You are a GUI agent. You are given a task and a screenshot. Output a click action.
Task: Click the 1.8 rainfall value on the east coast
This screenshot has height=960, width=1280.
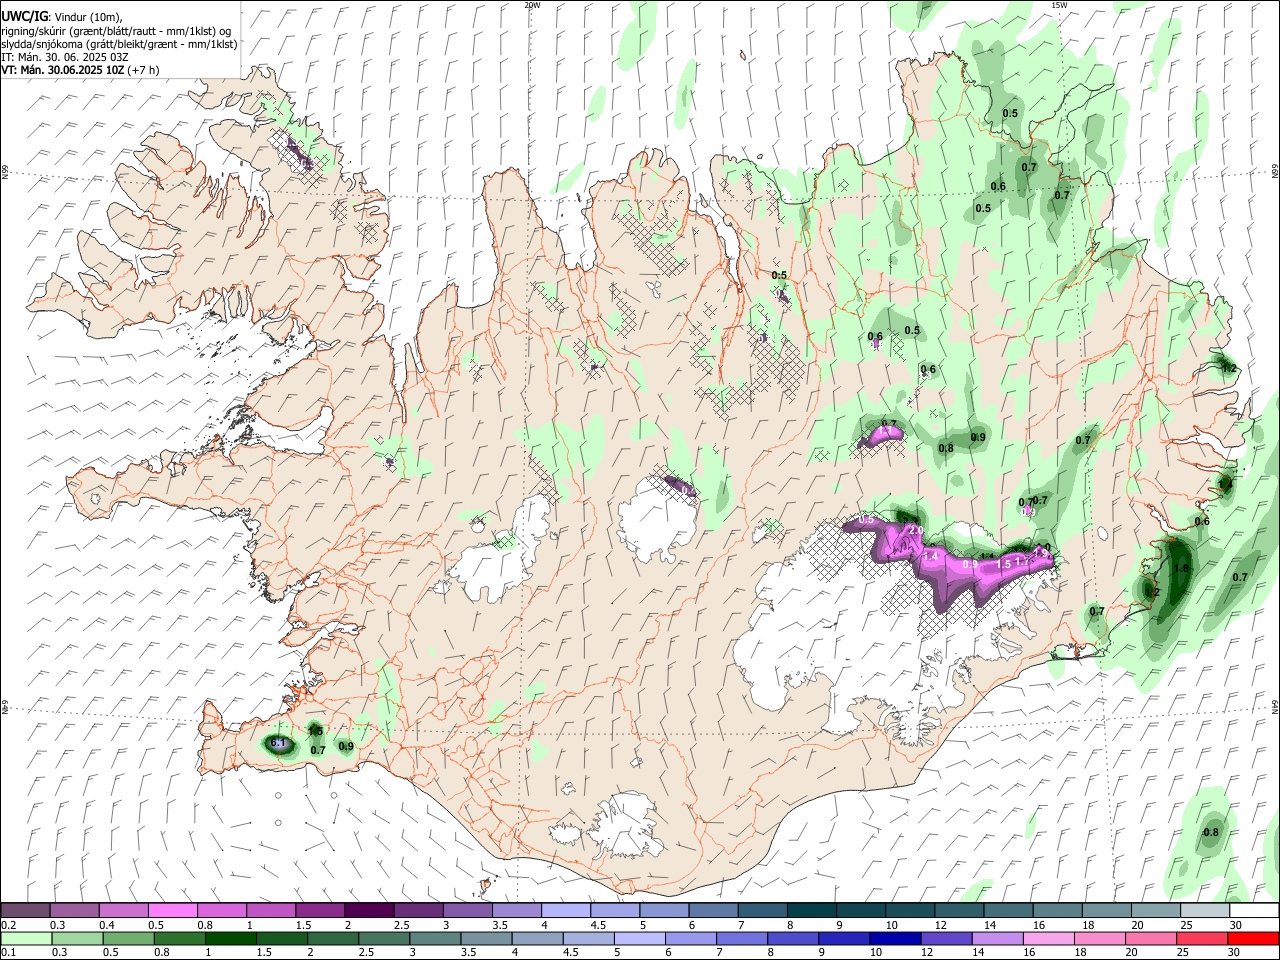(1181, 568)
